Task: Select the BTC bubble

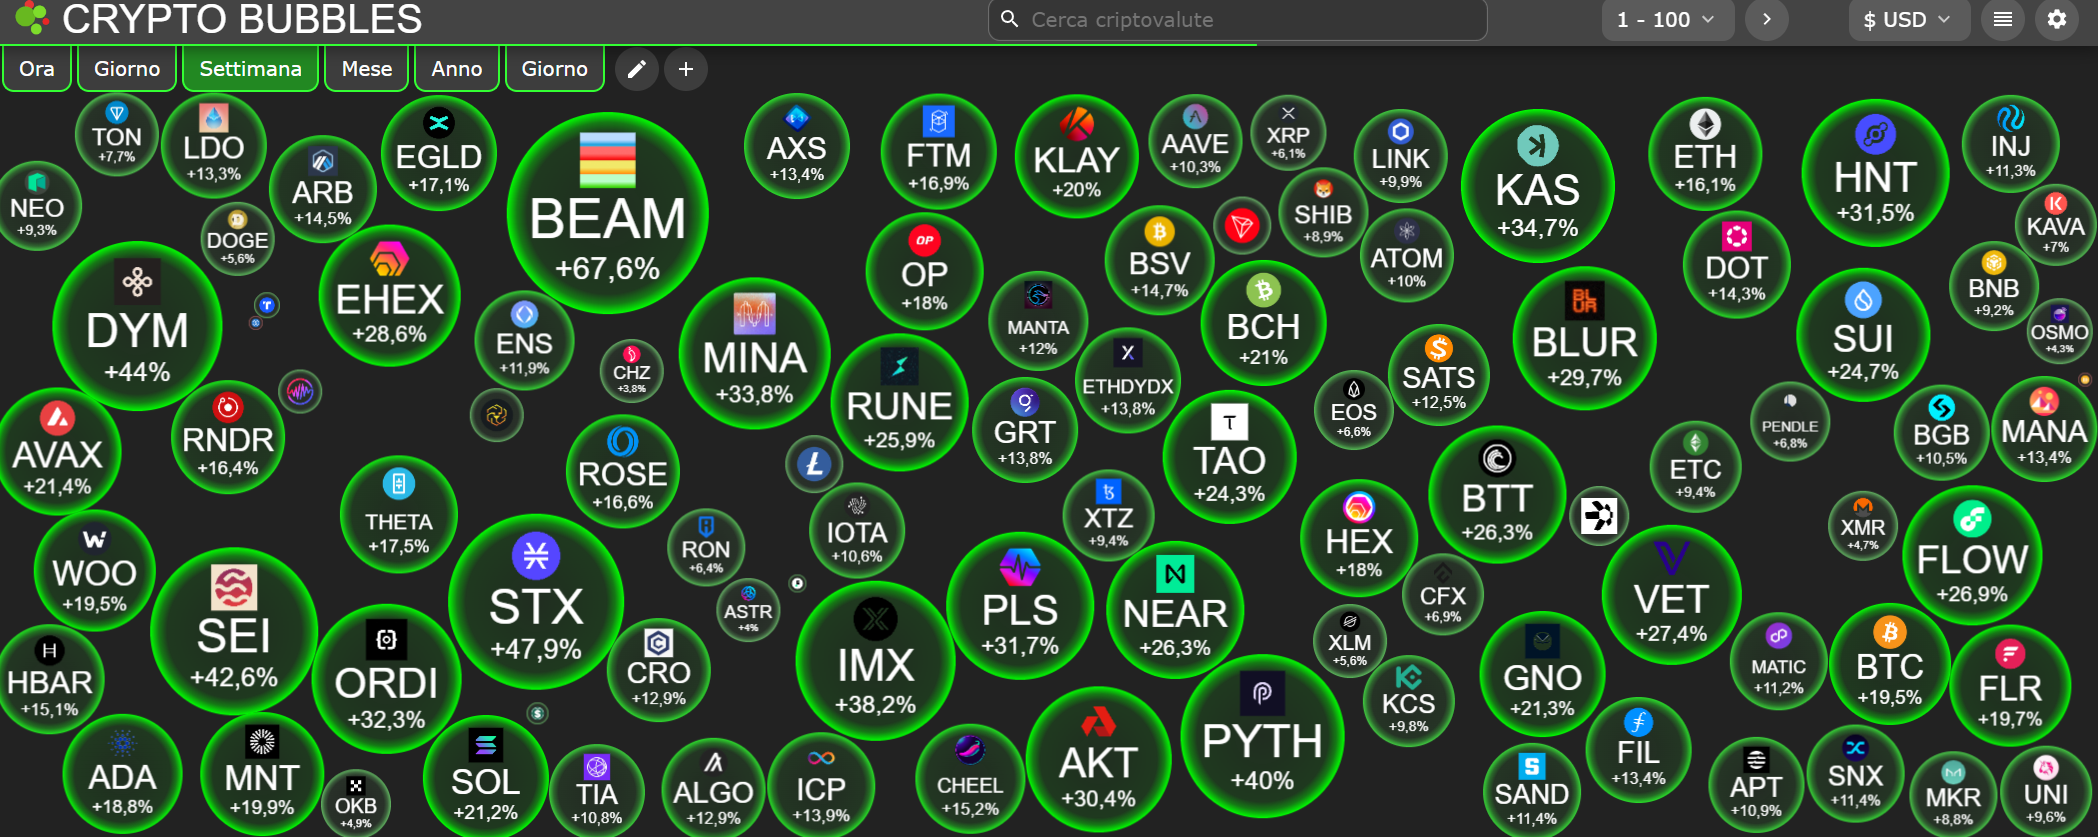Action: tap(1889, 666)
